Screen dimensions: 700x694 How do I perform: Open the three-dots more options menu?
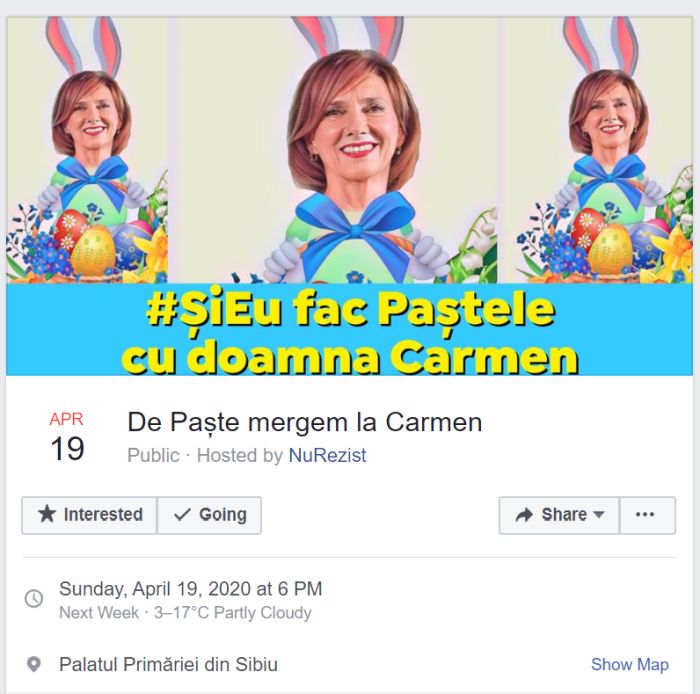point(647,515)
